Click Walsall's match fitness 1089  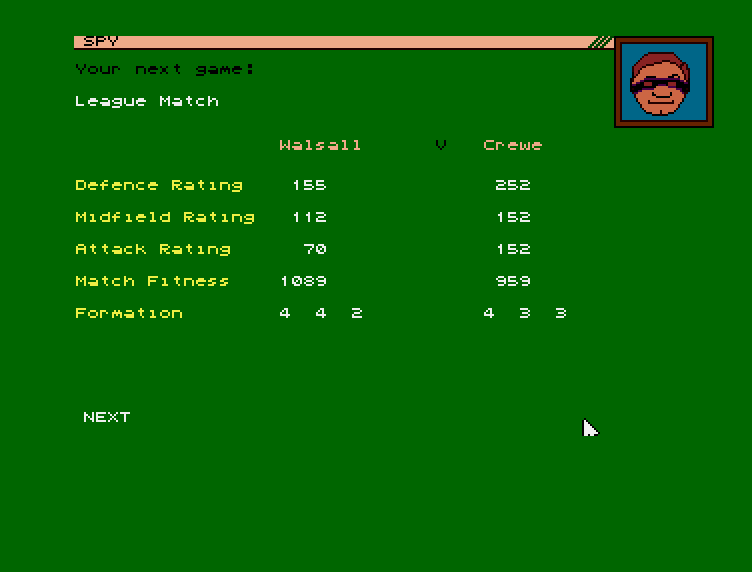tap(304, 281)
